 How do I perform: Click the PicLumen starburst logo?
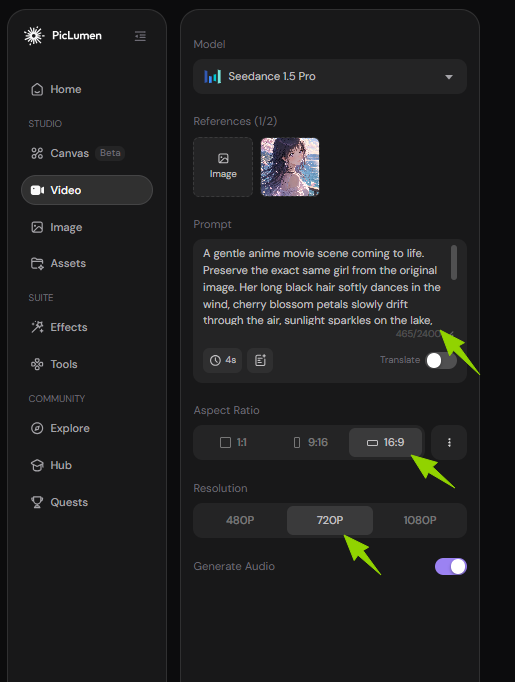(34, 36)
